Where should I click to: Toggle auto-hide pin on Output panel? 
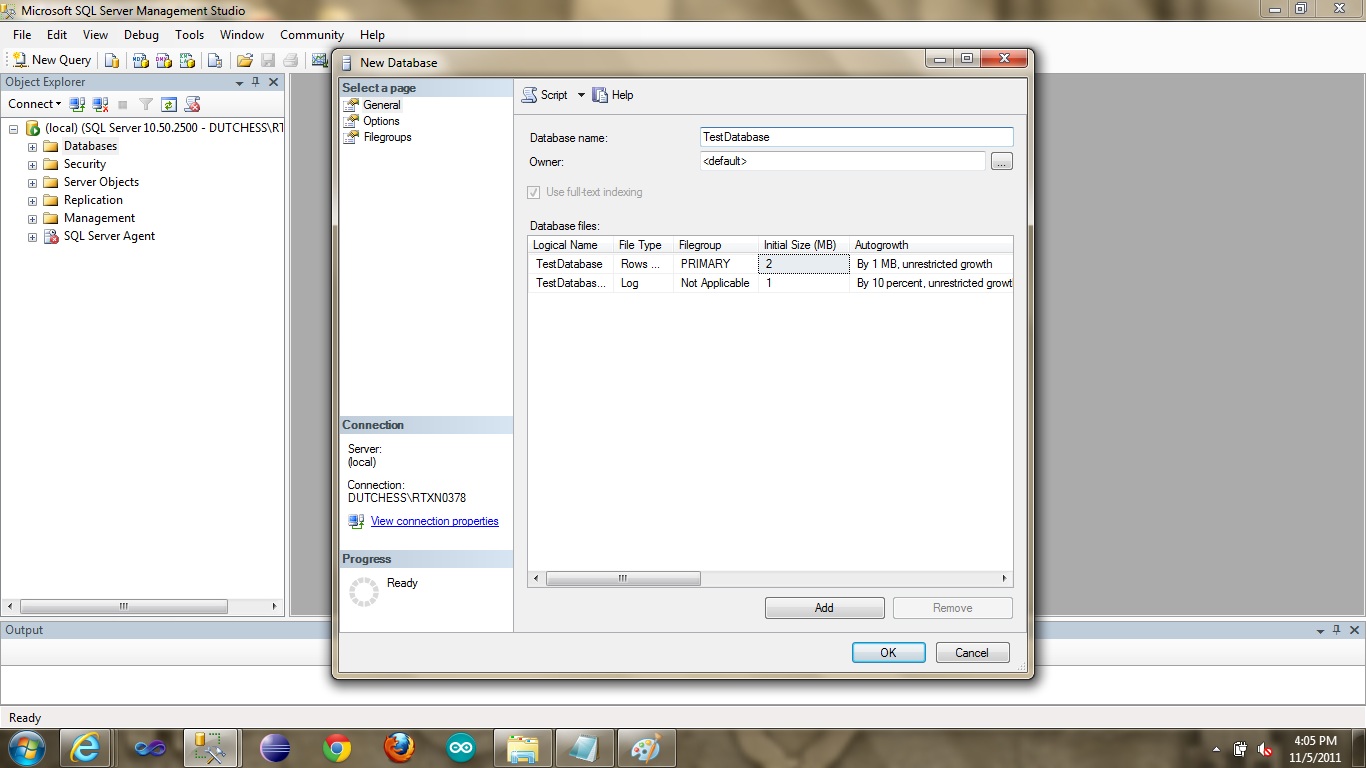pos(1334,630)
